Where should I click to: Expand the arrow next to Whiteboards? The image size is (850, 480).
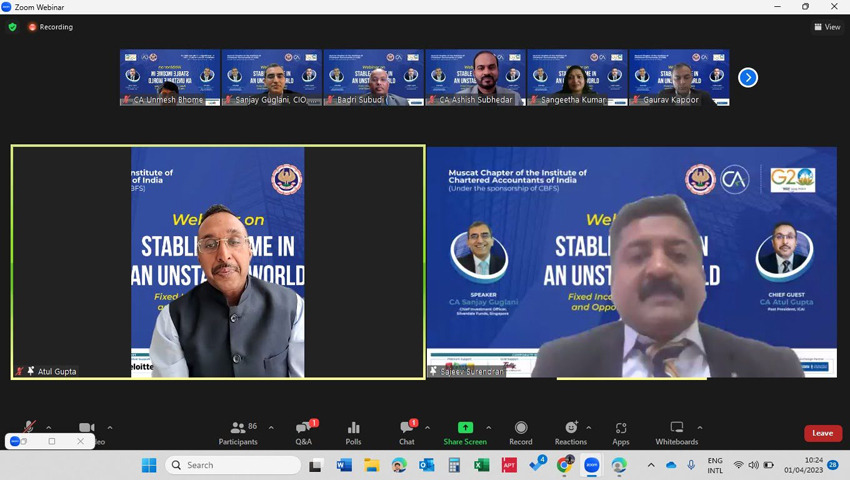(700, 428)
